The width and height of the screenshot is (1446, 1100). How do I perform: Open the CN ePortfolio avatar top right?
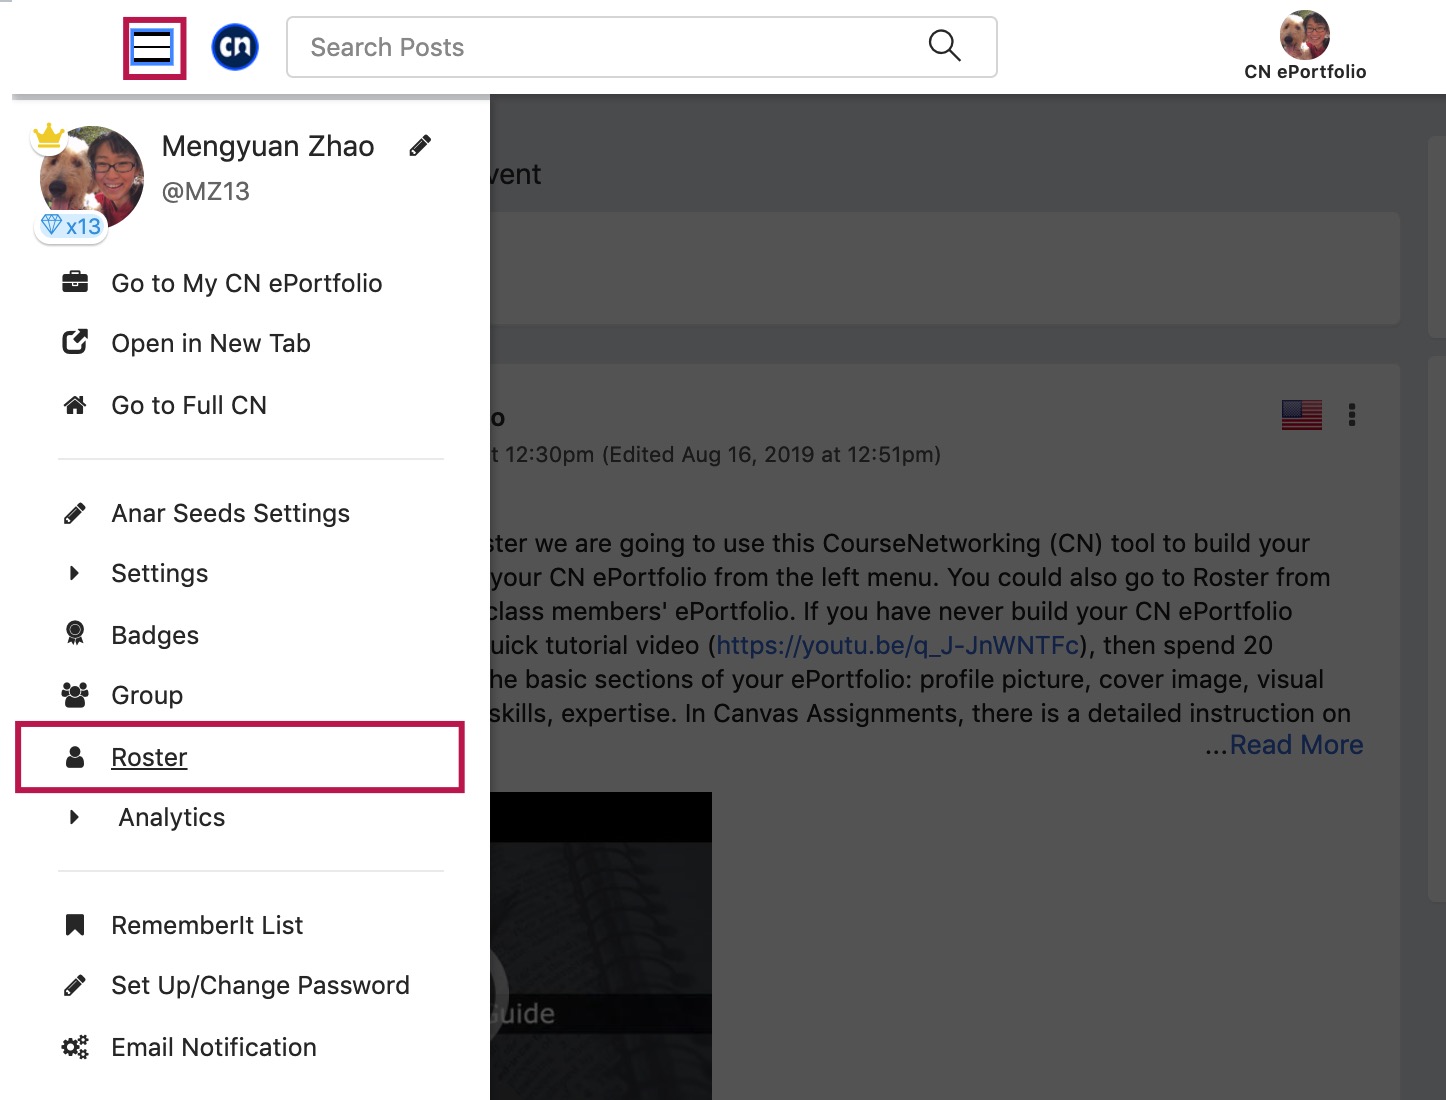[x=1305, y=35]
